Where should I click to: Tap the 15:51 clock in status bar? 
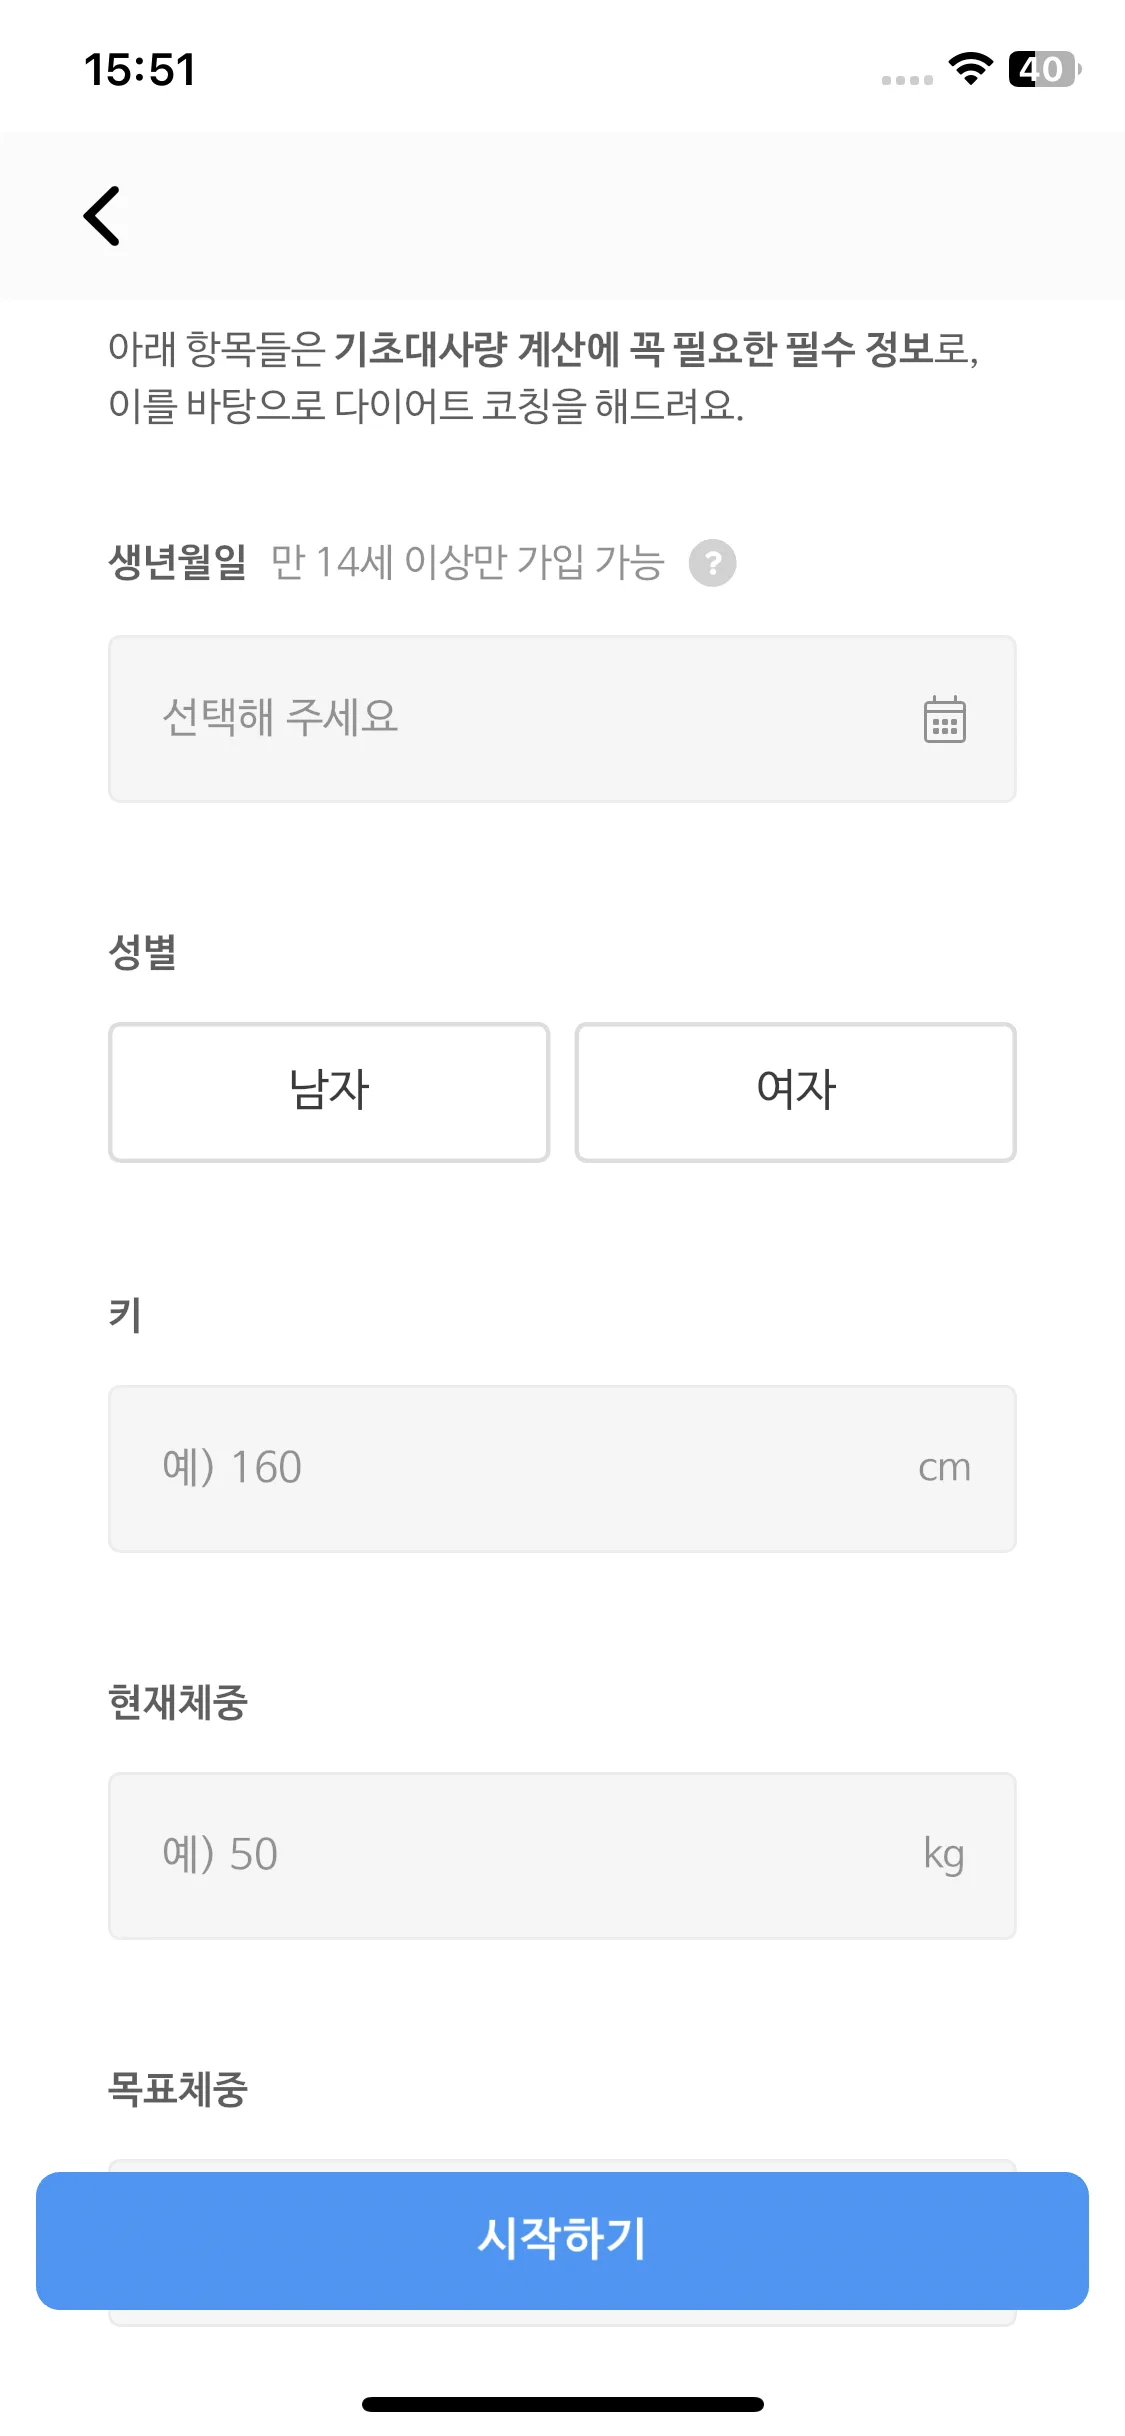[x=139, y=70]
